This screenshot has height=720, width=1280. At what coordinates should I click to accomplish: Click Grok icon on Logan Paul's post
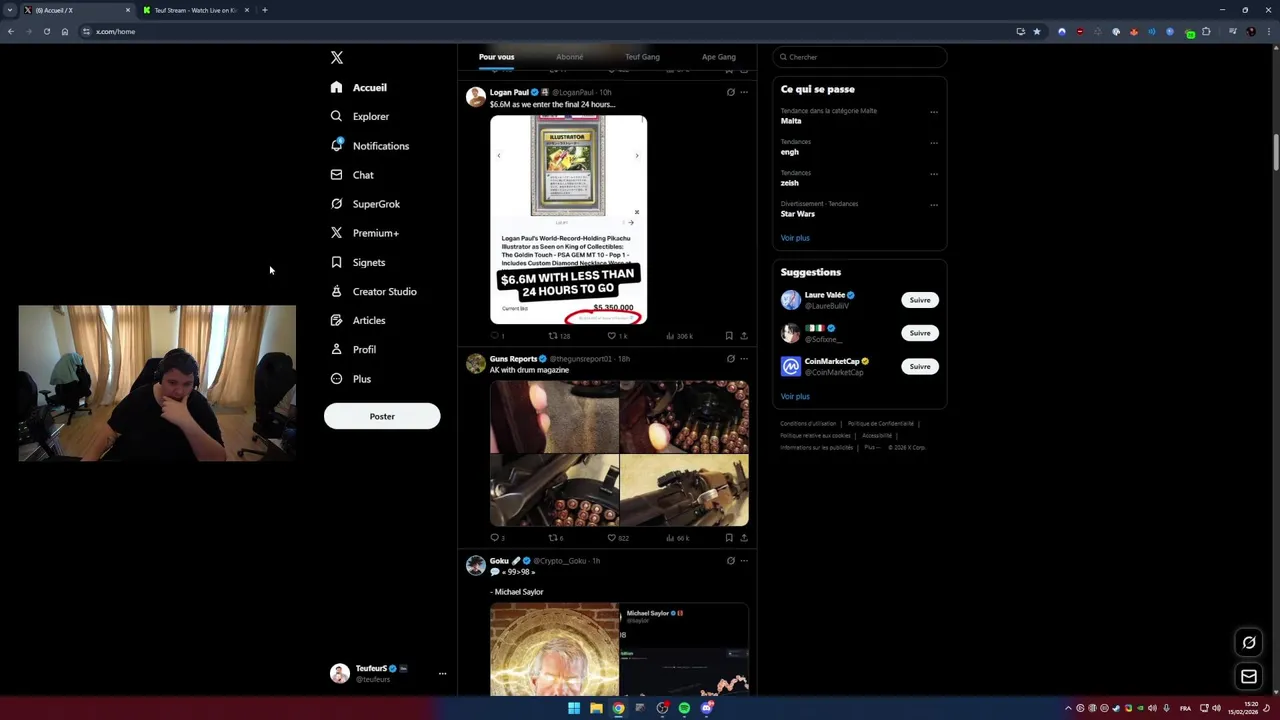(x=730, y=92)
